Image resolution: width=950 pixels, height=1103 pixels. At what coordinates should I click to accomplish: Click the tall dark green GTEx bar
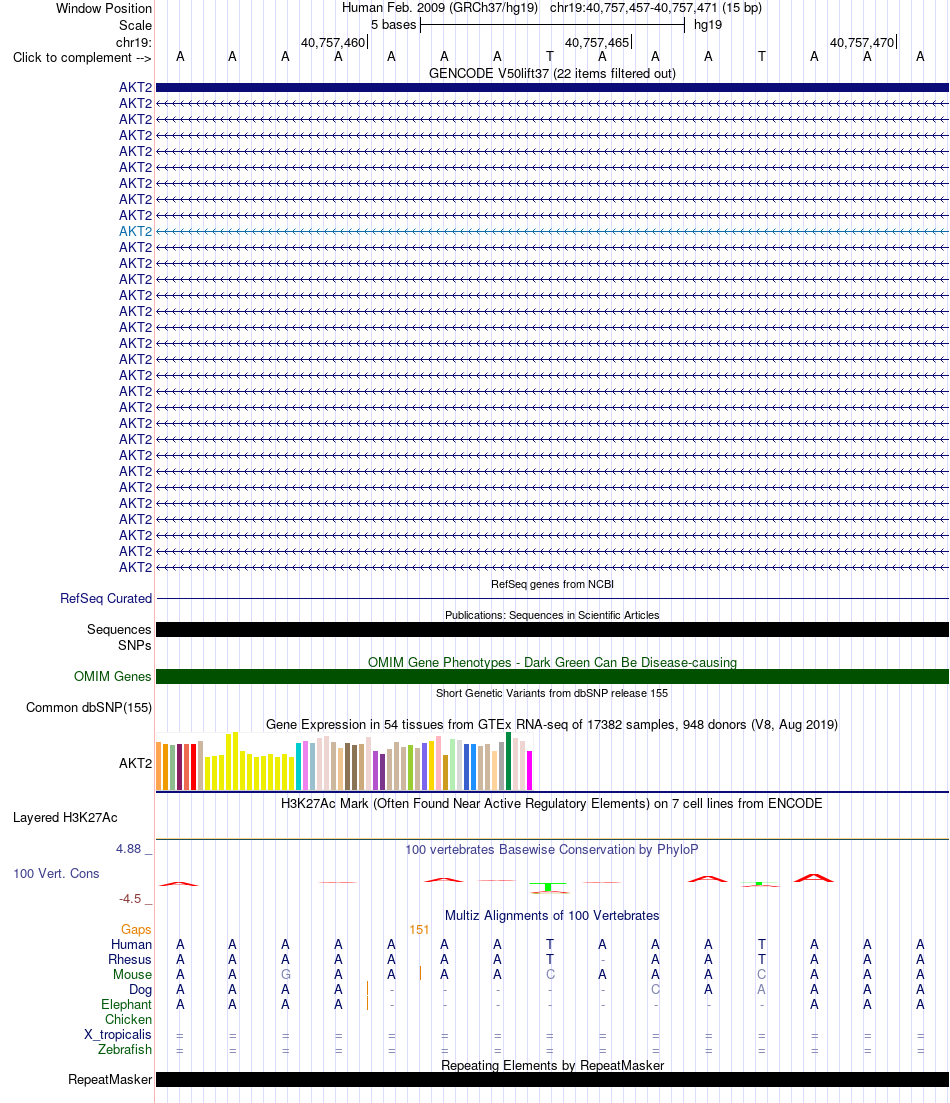point(509,761)
